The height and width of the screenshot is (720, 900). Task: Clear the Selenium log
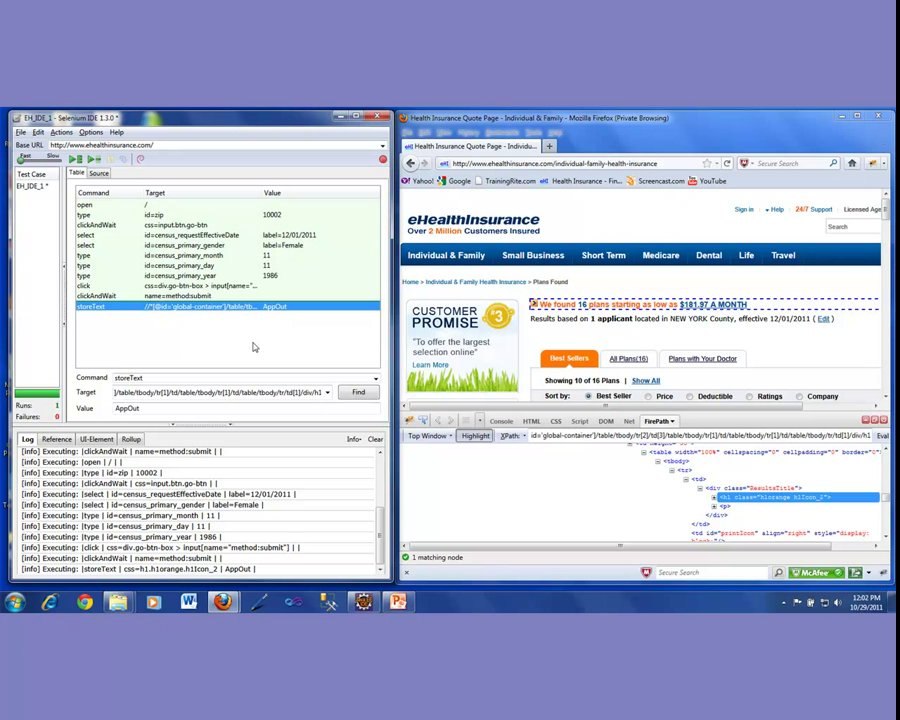tap(375, 439)
